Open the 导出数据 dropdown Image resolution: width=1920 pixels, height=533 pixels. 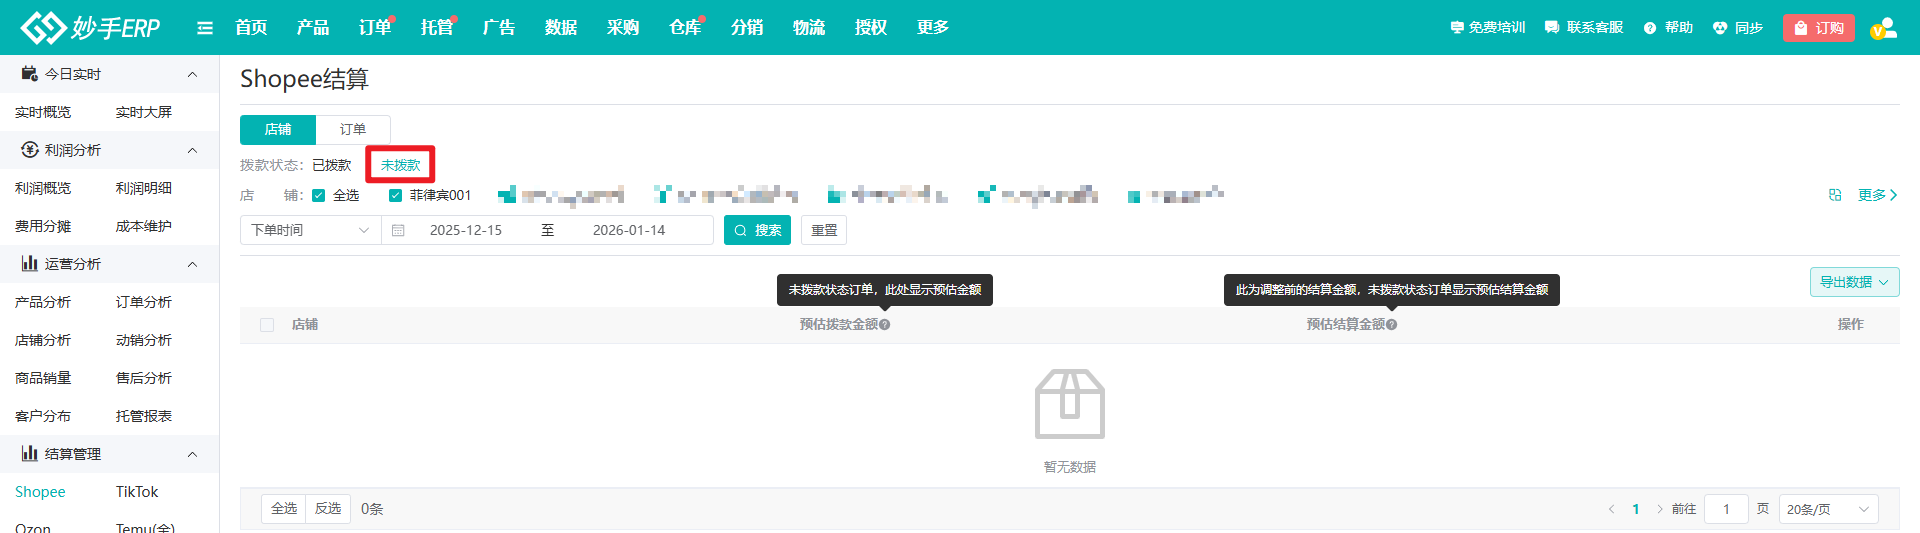[1854, 282]
